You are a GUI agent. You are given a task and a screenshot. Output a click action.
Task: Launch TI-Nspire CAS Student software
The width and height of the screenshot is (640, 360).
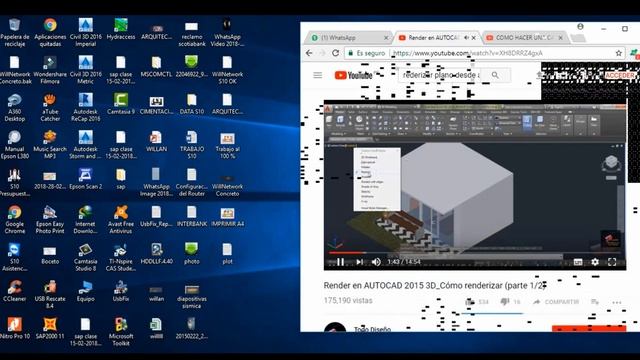tap(121, 257)
